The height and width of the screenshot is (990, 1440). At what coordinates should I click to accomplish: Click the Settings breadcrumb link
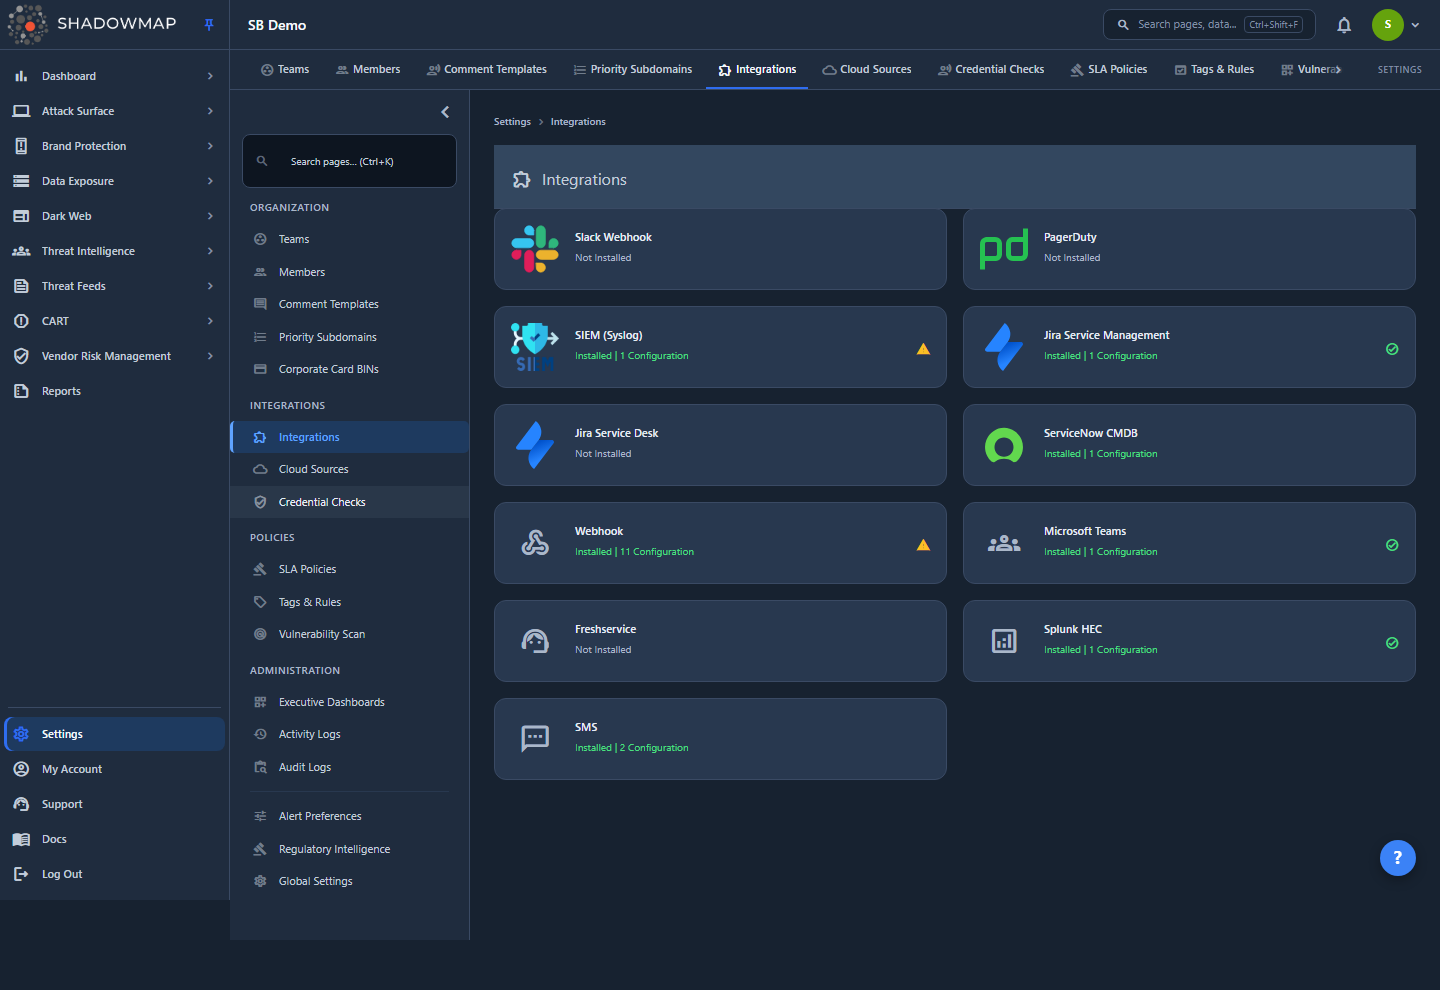pos(512,122)
